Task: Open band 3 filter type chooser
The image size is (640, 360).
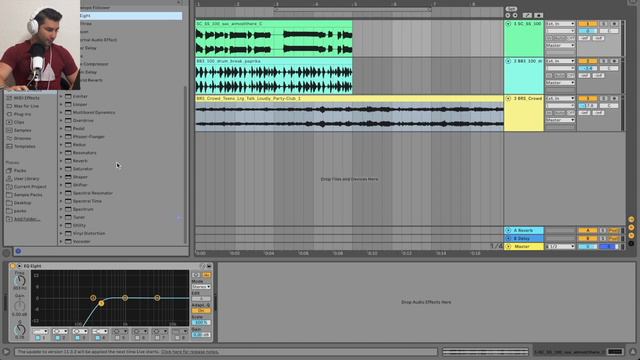Action: tap(80, 331)
